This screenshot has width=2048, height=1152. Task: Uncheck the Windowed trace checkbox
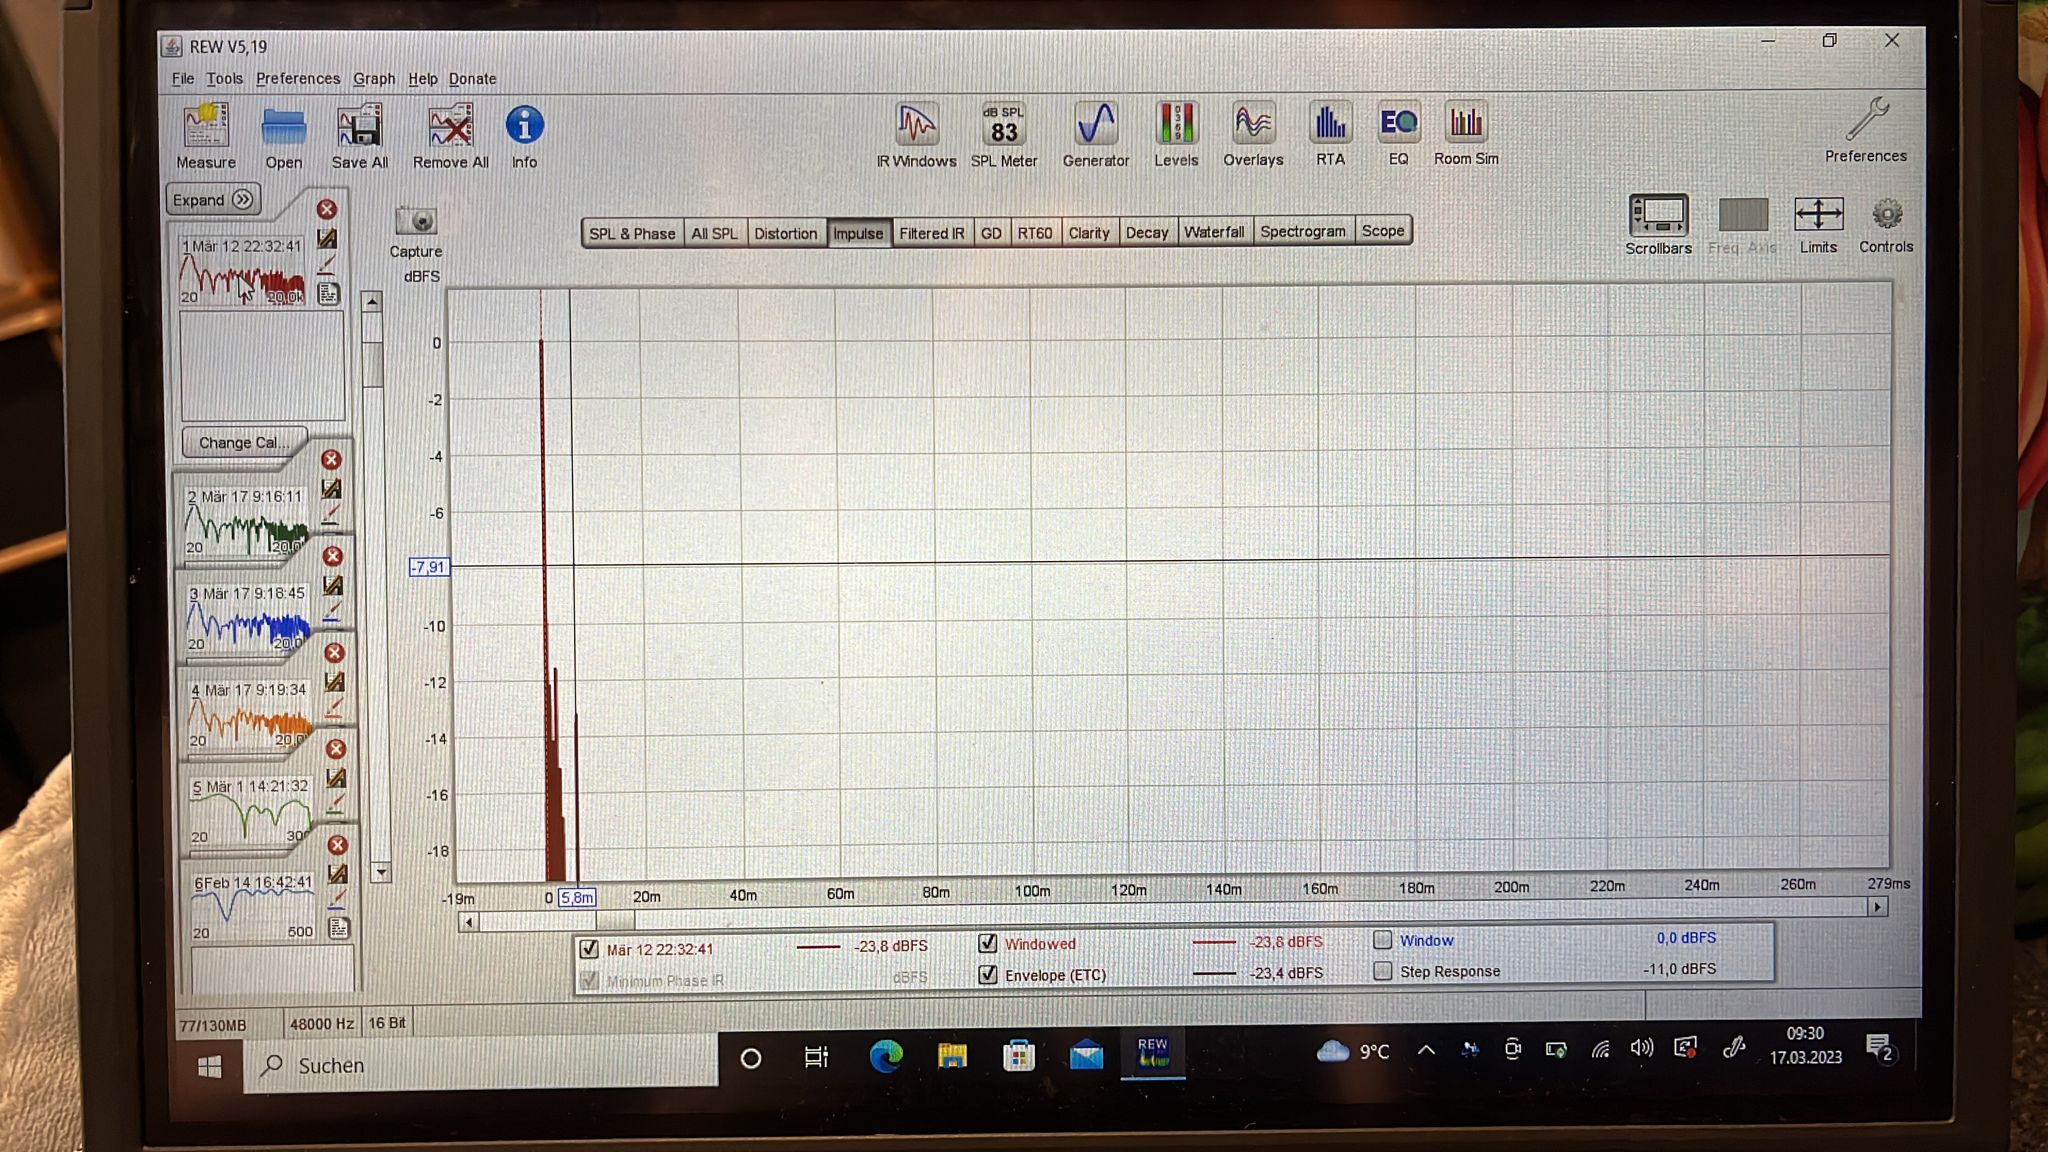(x=988, y=943)
